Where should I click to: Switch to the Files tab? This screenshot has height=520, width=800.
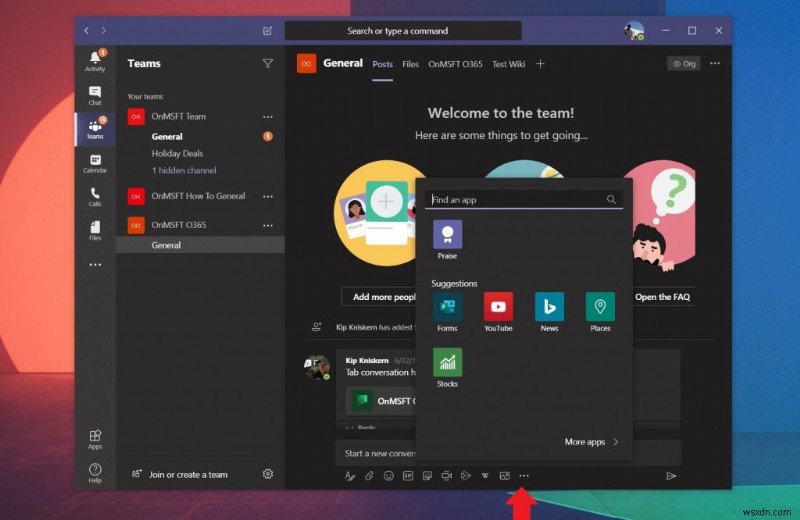pos(410,64)
